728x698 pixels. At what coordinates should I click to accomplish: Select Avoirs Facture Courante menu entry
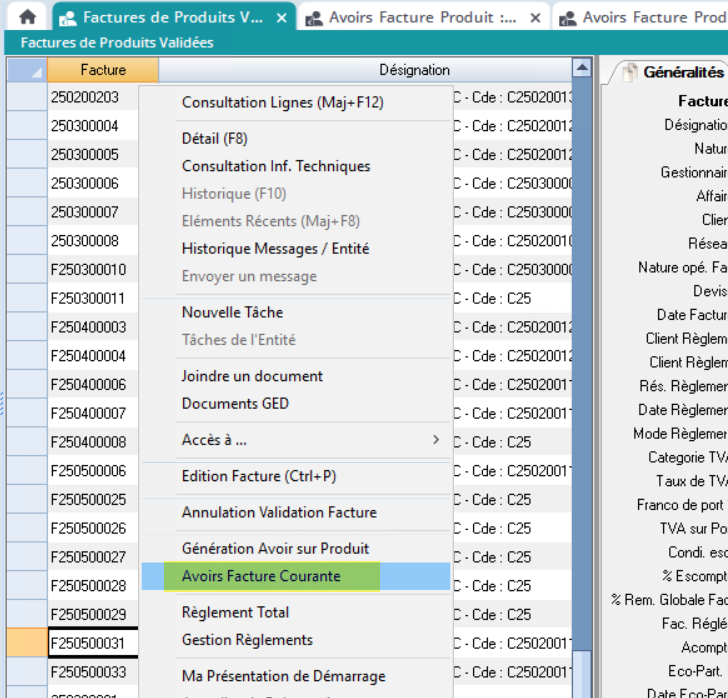261,576
